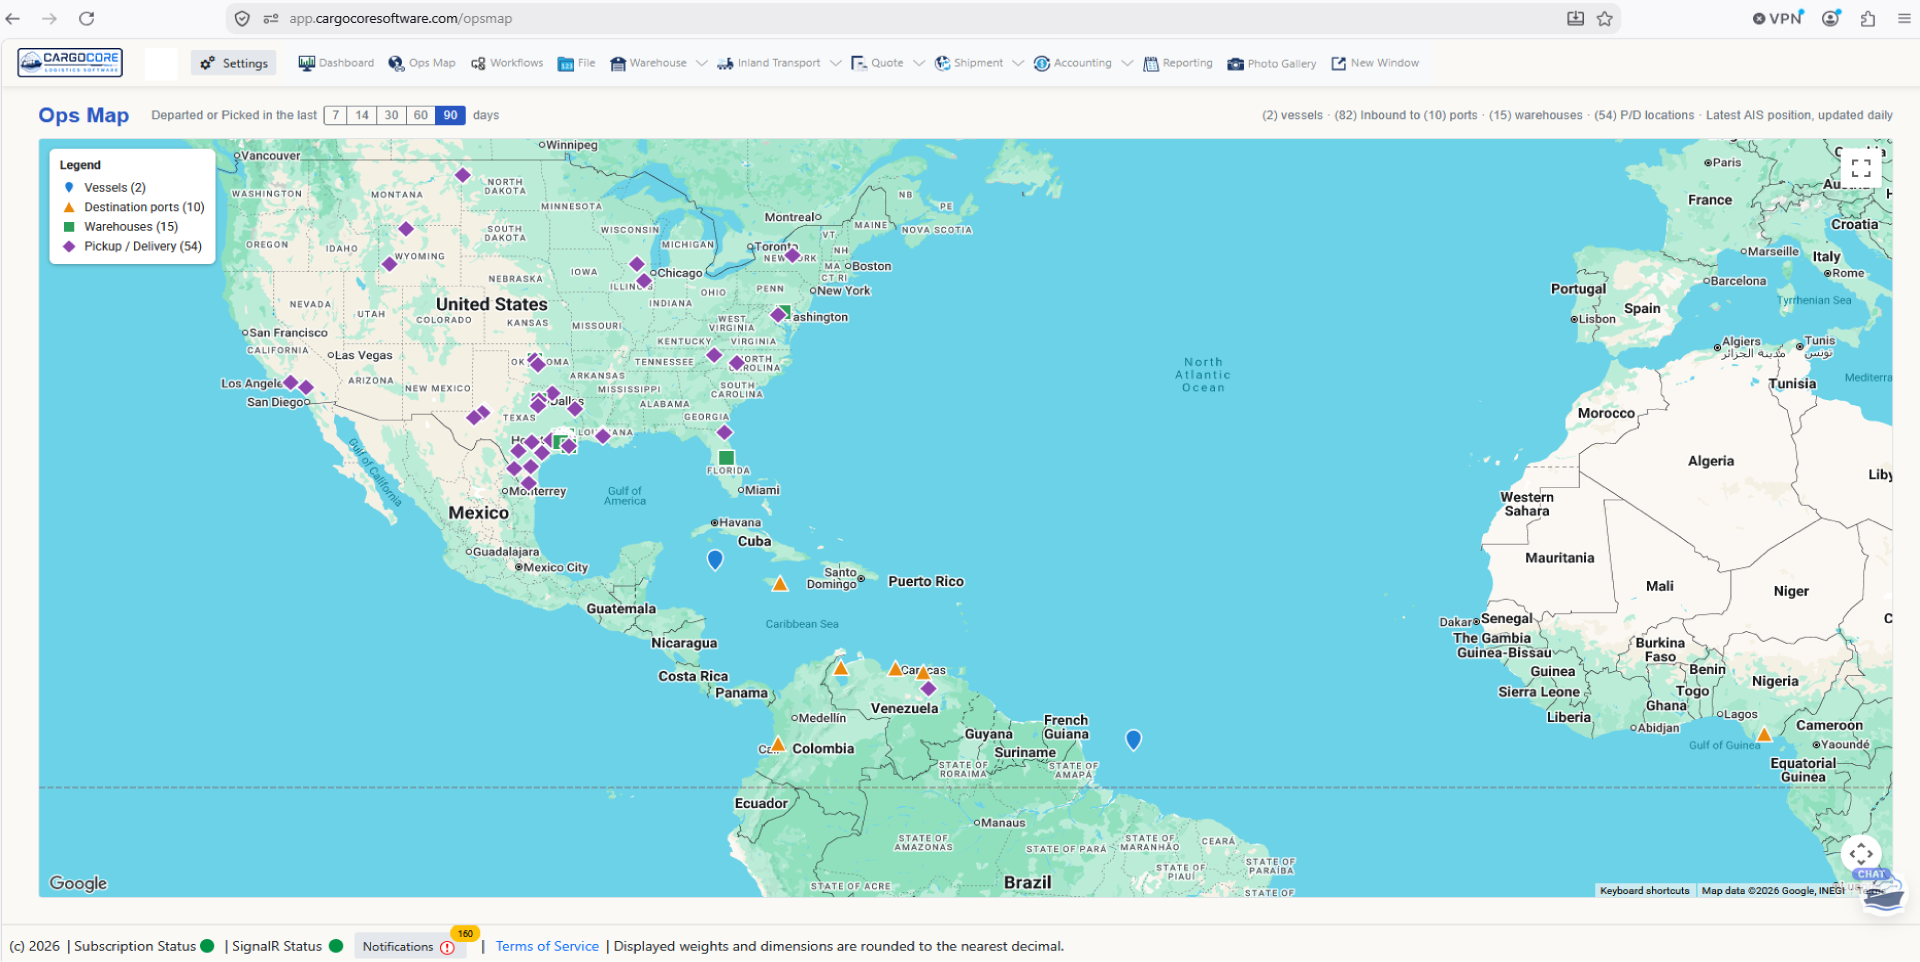
Task: Click the Ops Map page heading
Action: click(x=84, y=115)
